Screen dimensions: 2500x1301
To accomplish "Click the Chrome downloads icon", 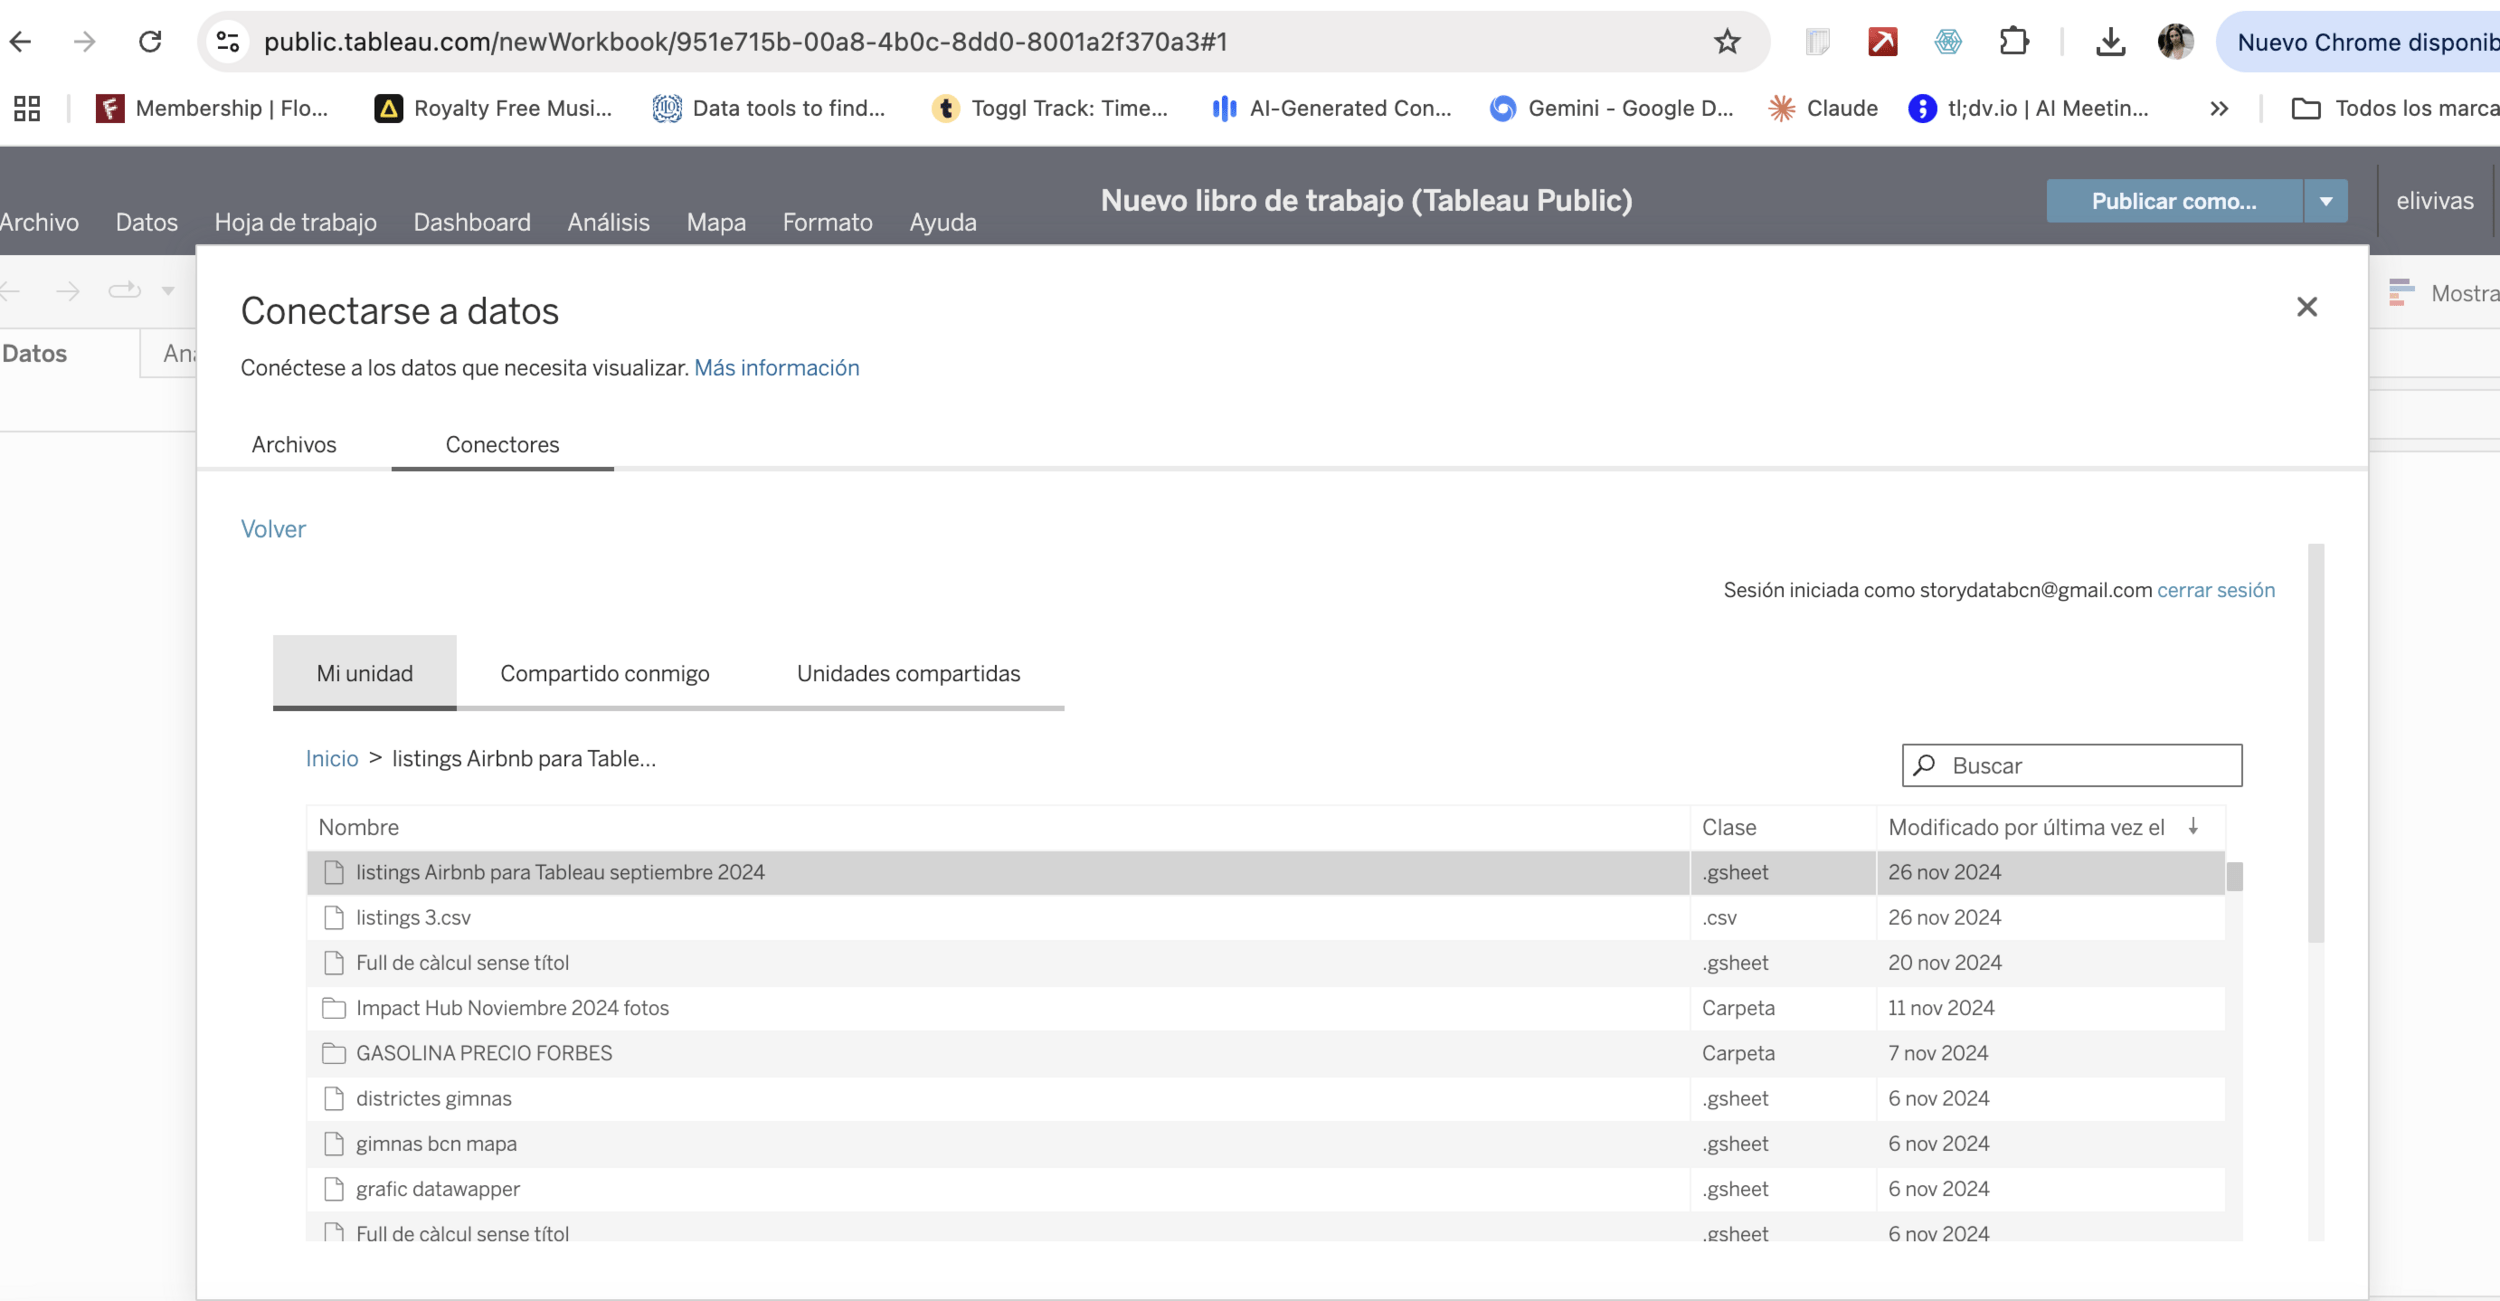I will point(2110,42).
